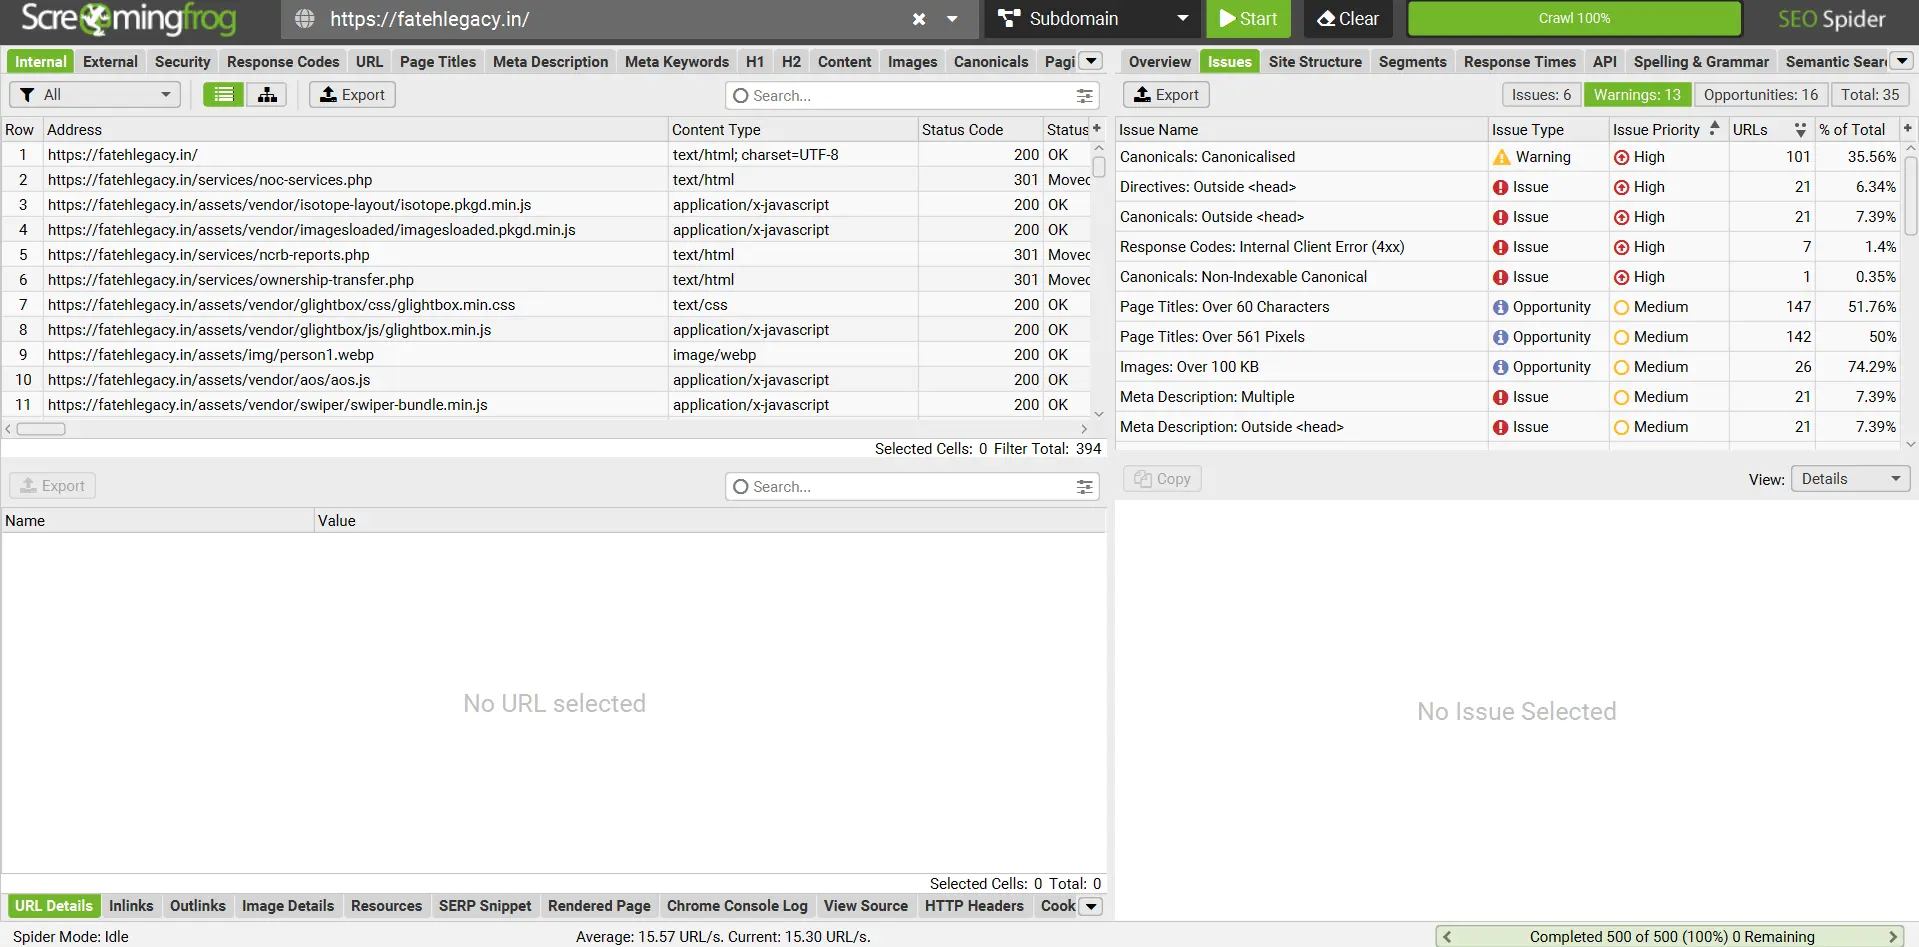Open the Page Titles tab
The image size is (1919, 947).
click(438, 62)
